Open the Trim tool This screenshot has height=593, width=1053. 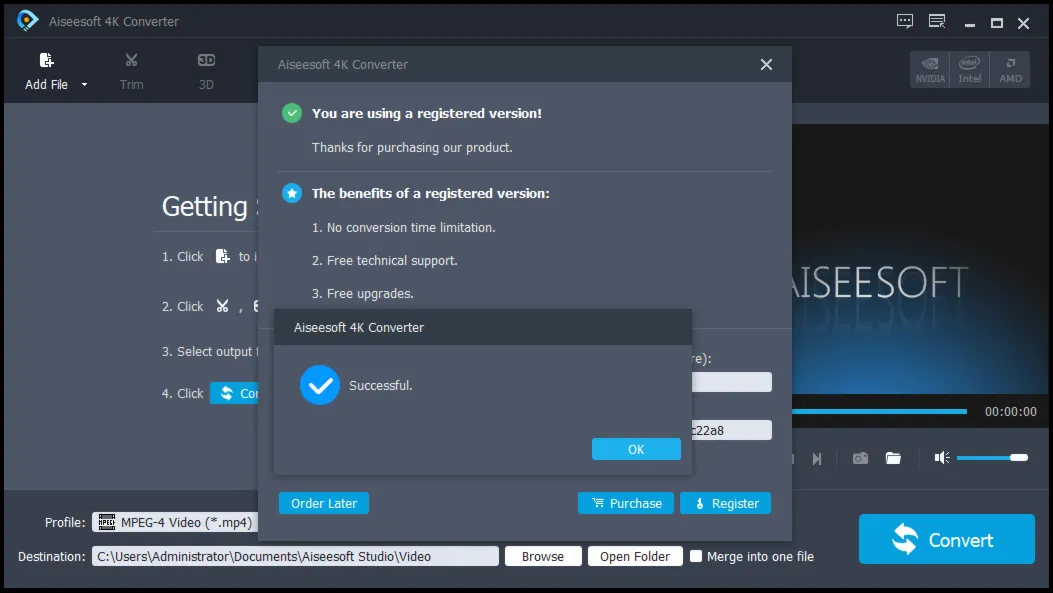(x=132, y=71)
